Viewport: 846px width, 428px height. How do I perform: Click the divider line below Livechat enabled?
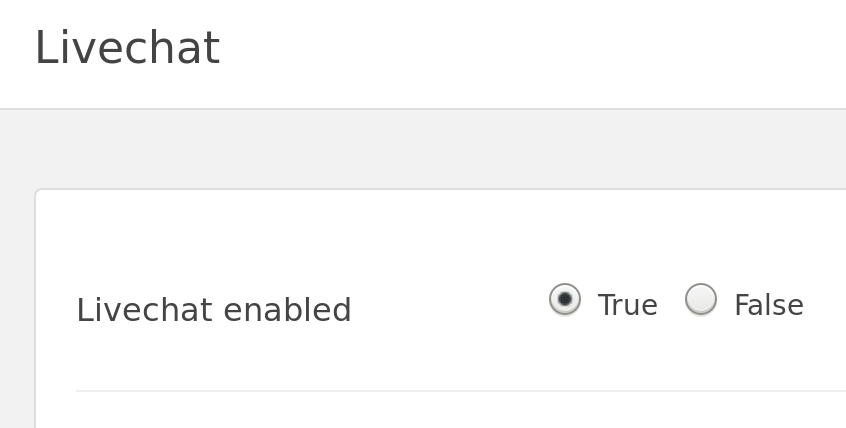[x=460, y=390]
